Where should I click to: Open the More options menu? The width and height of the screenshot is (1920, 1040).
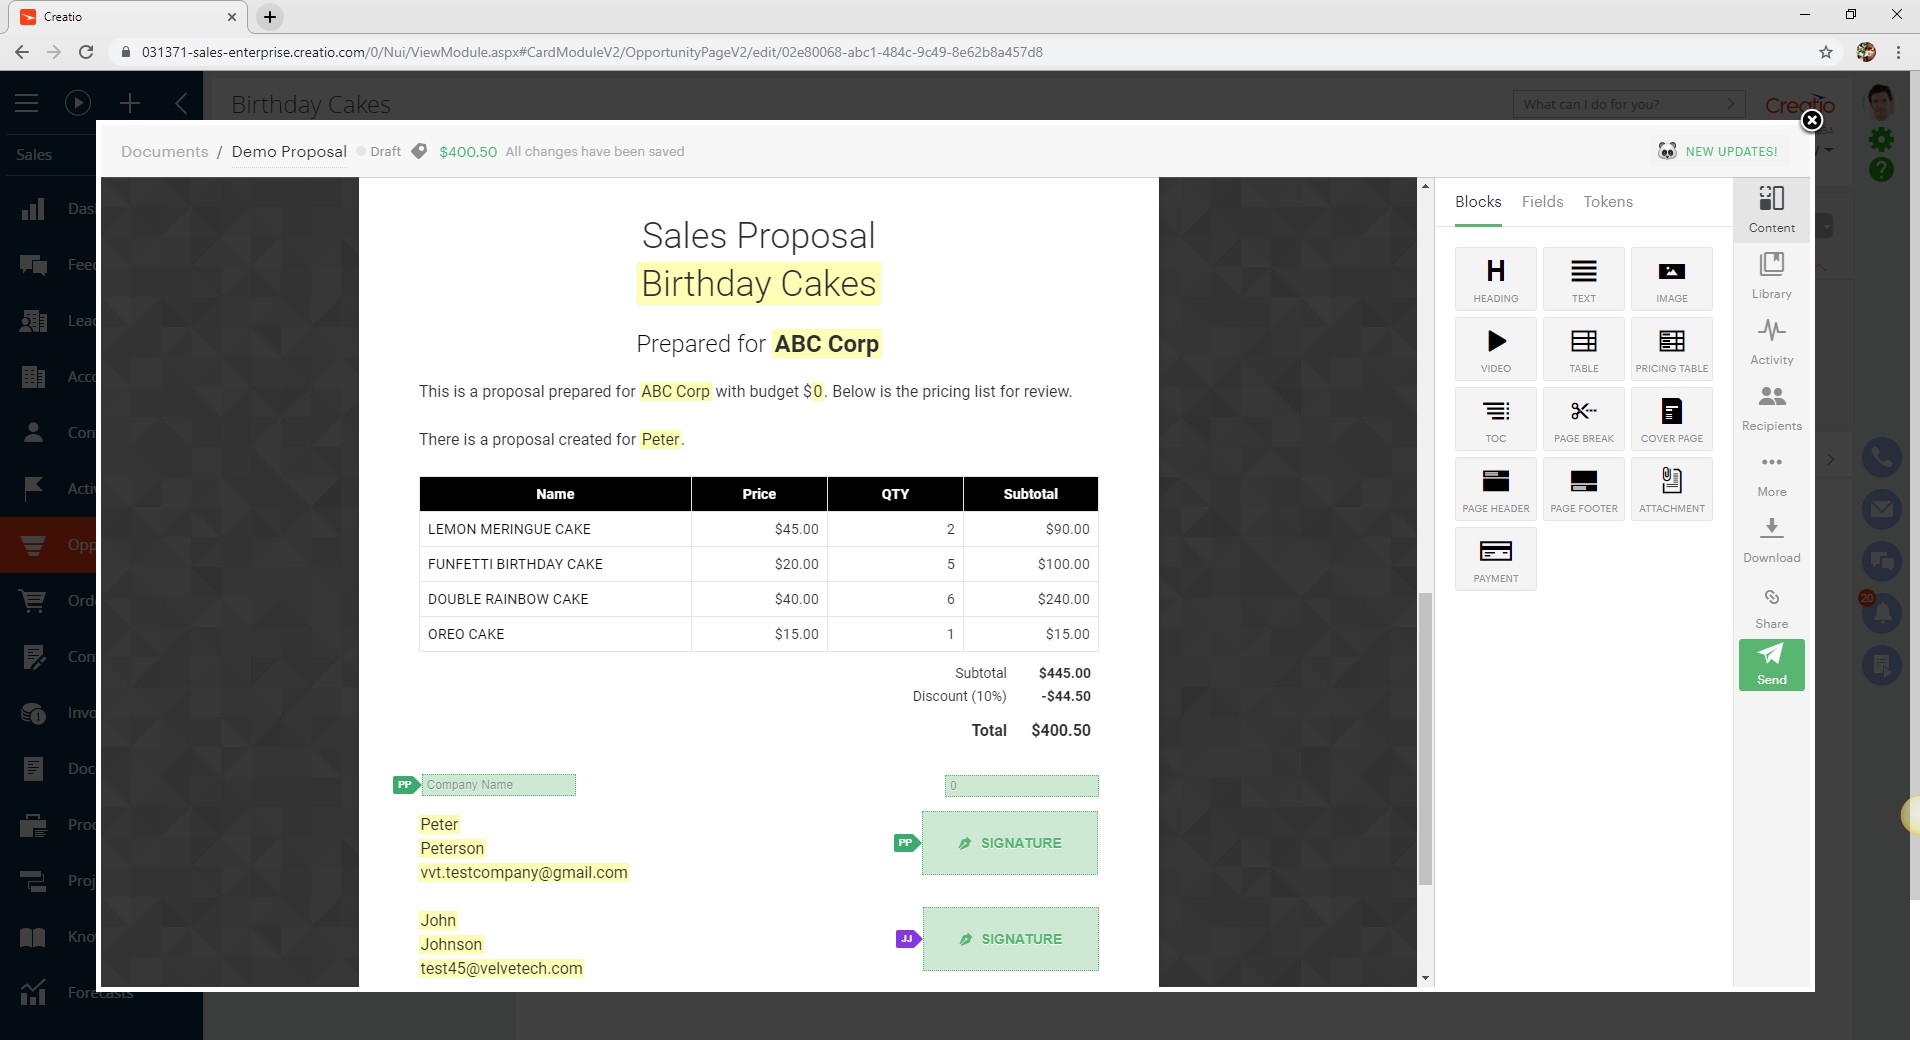pos(1771,473)
